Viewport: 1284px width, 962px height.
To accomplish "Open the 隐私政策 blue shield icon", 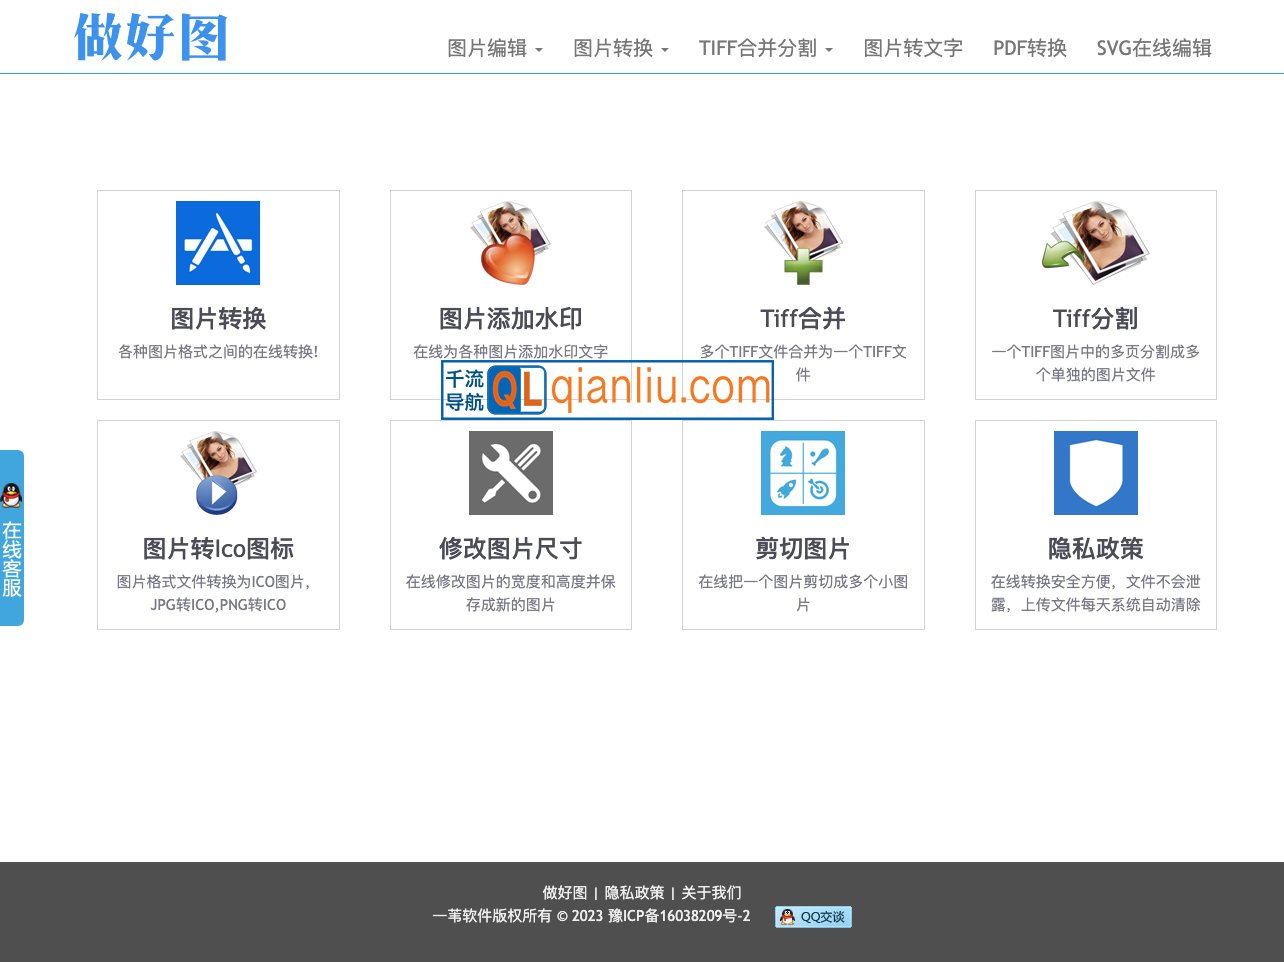I will (1095, 472).
